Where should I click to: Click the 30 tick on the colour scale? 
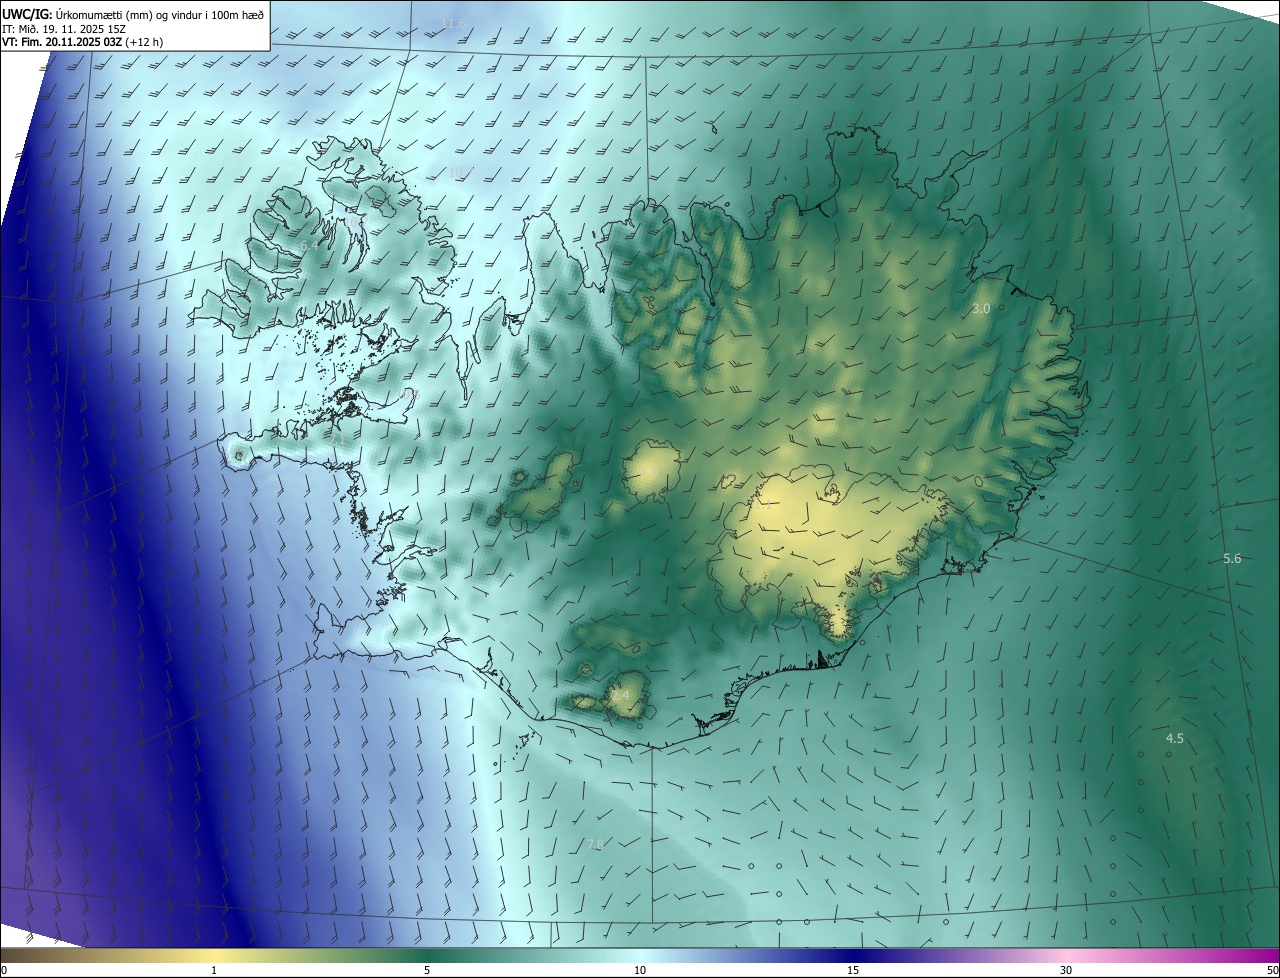click(x=1066, y=970)
